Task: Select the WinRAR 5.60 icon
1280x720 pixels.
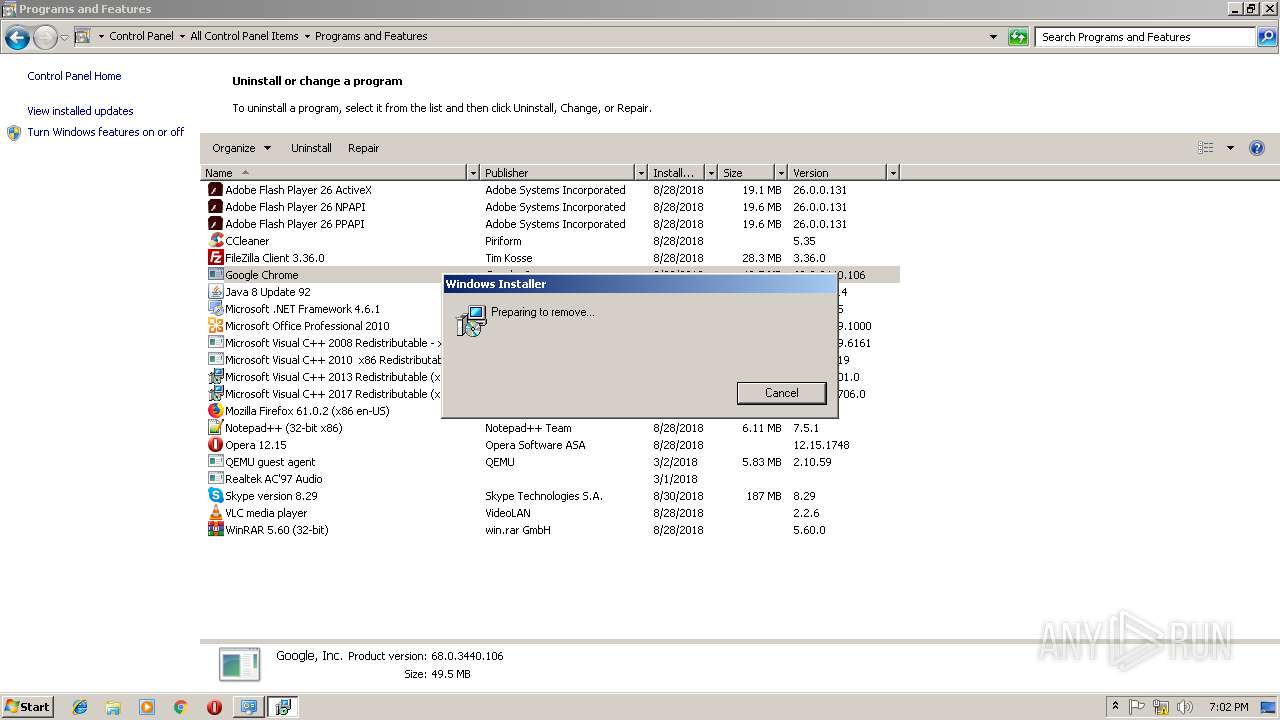Action: coord(215,530)
